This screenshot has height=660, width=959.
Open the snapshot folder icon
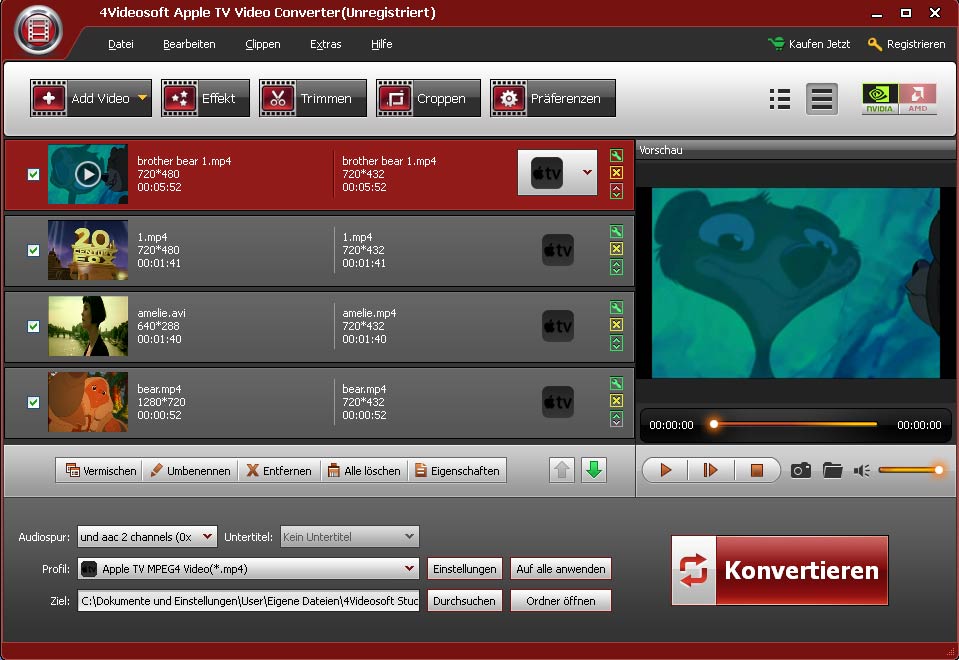[x=832, y=470]
